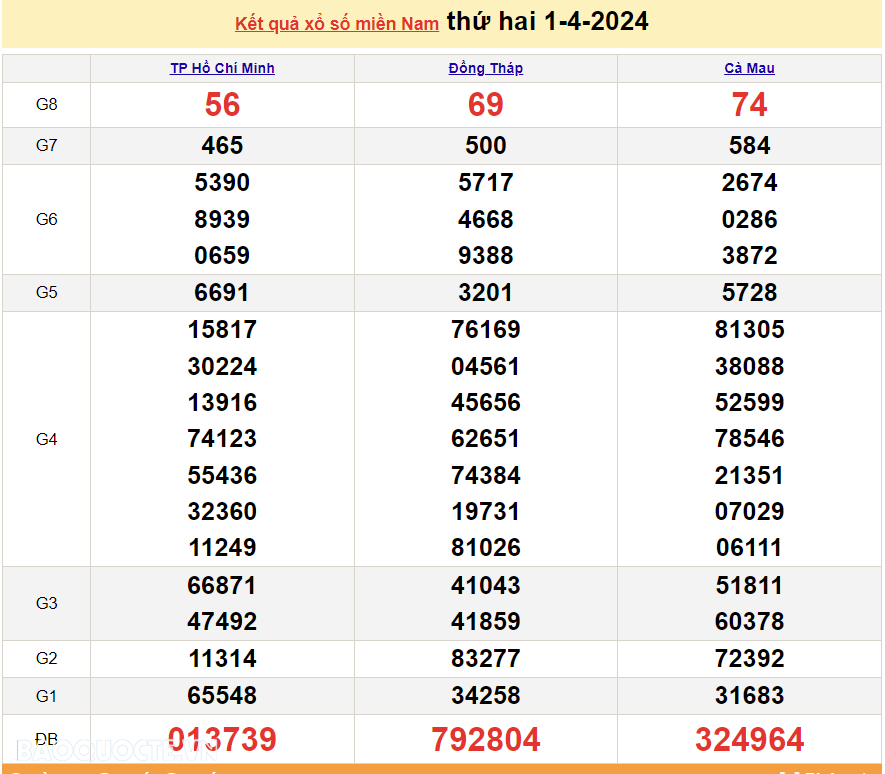Select the G6 number 4668
The width and height of the screenshot is (885, 774).
point(486,219)
